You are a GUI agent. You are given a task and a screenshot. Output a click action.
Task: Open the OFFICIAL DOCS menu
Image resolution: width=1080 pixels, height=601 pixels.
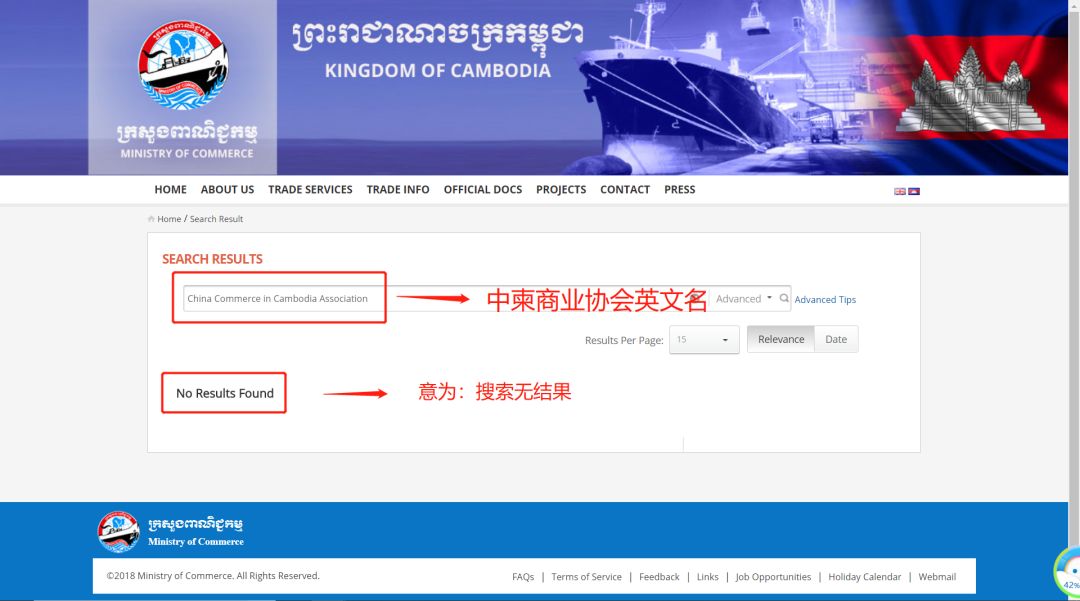[483, 189]
